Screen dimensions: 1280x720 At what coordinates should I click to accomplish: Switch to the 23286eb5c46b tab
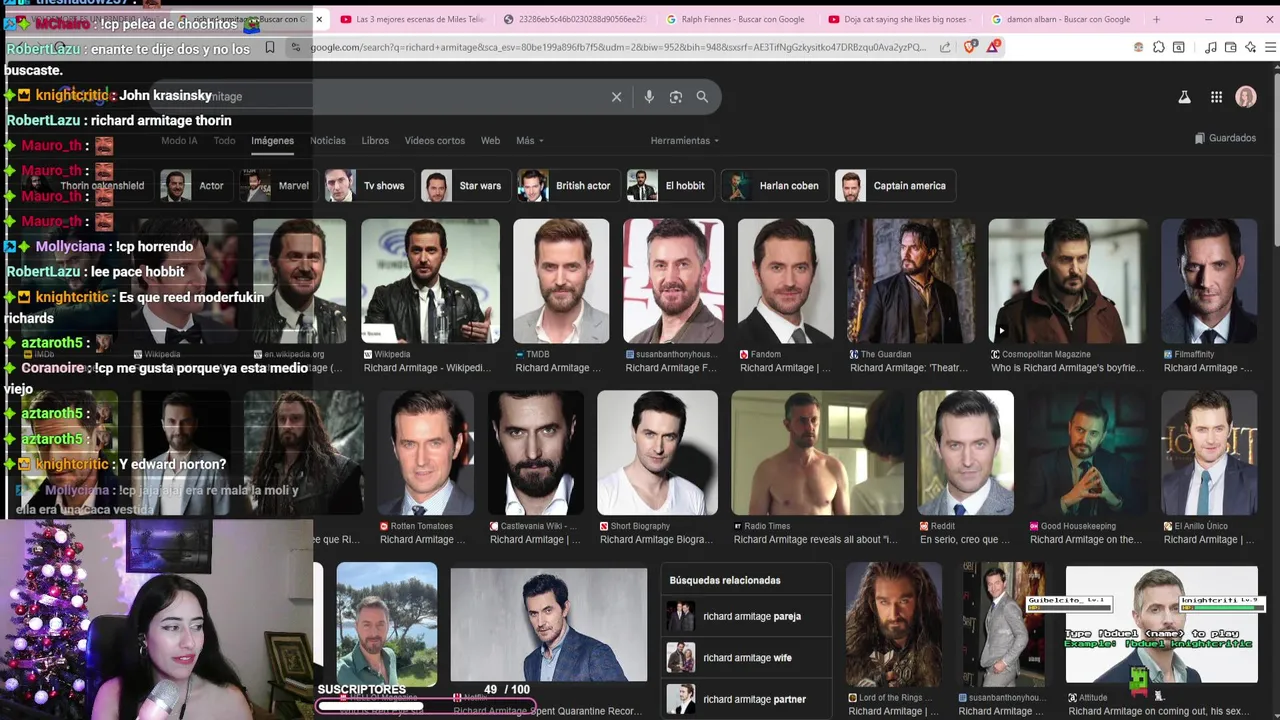pyautogui.click(x=575, y=19)
